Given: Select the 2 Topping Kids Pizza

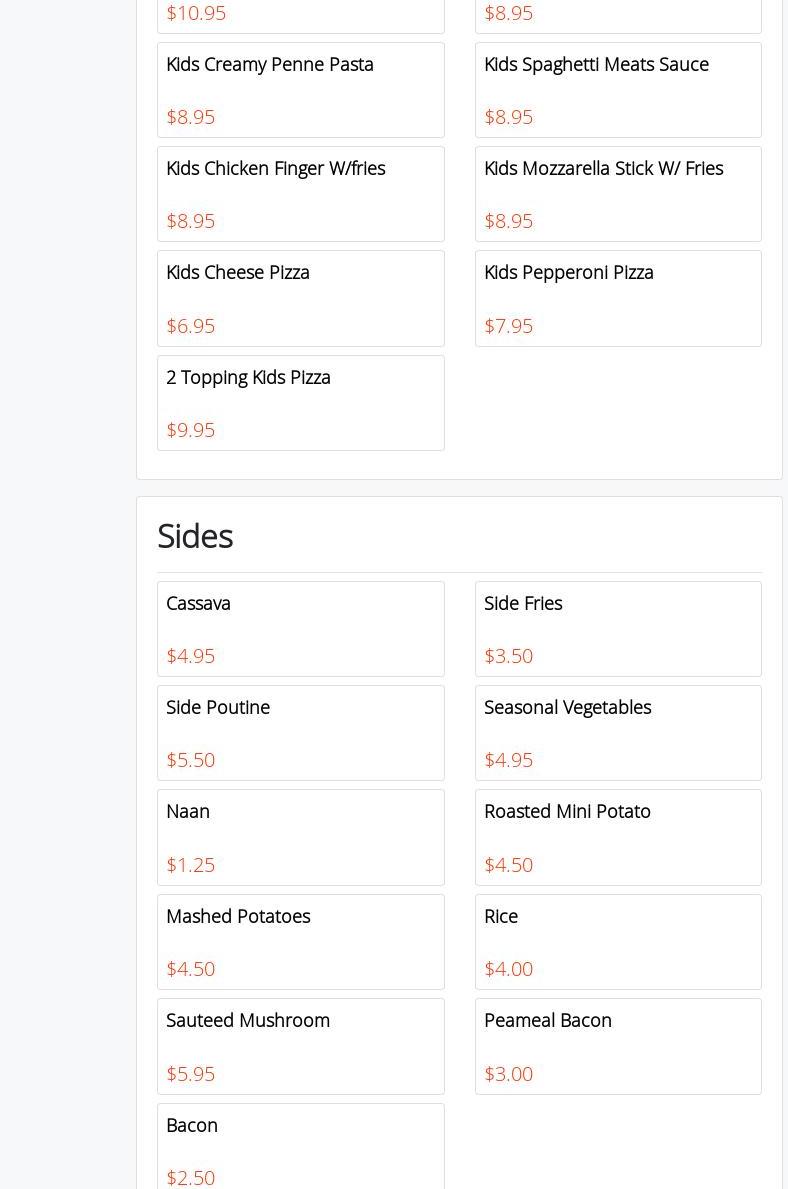Looking at the screenshot, I should pos(300,403).
